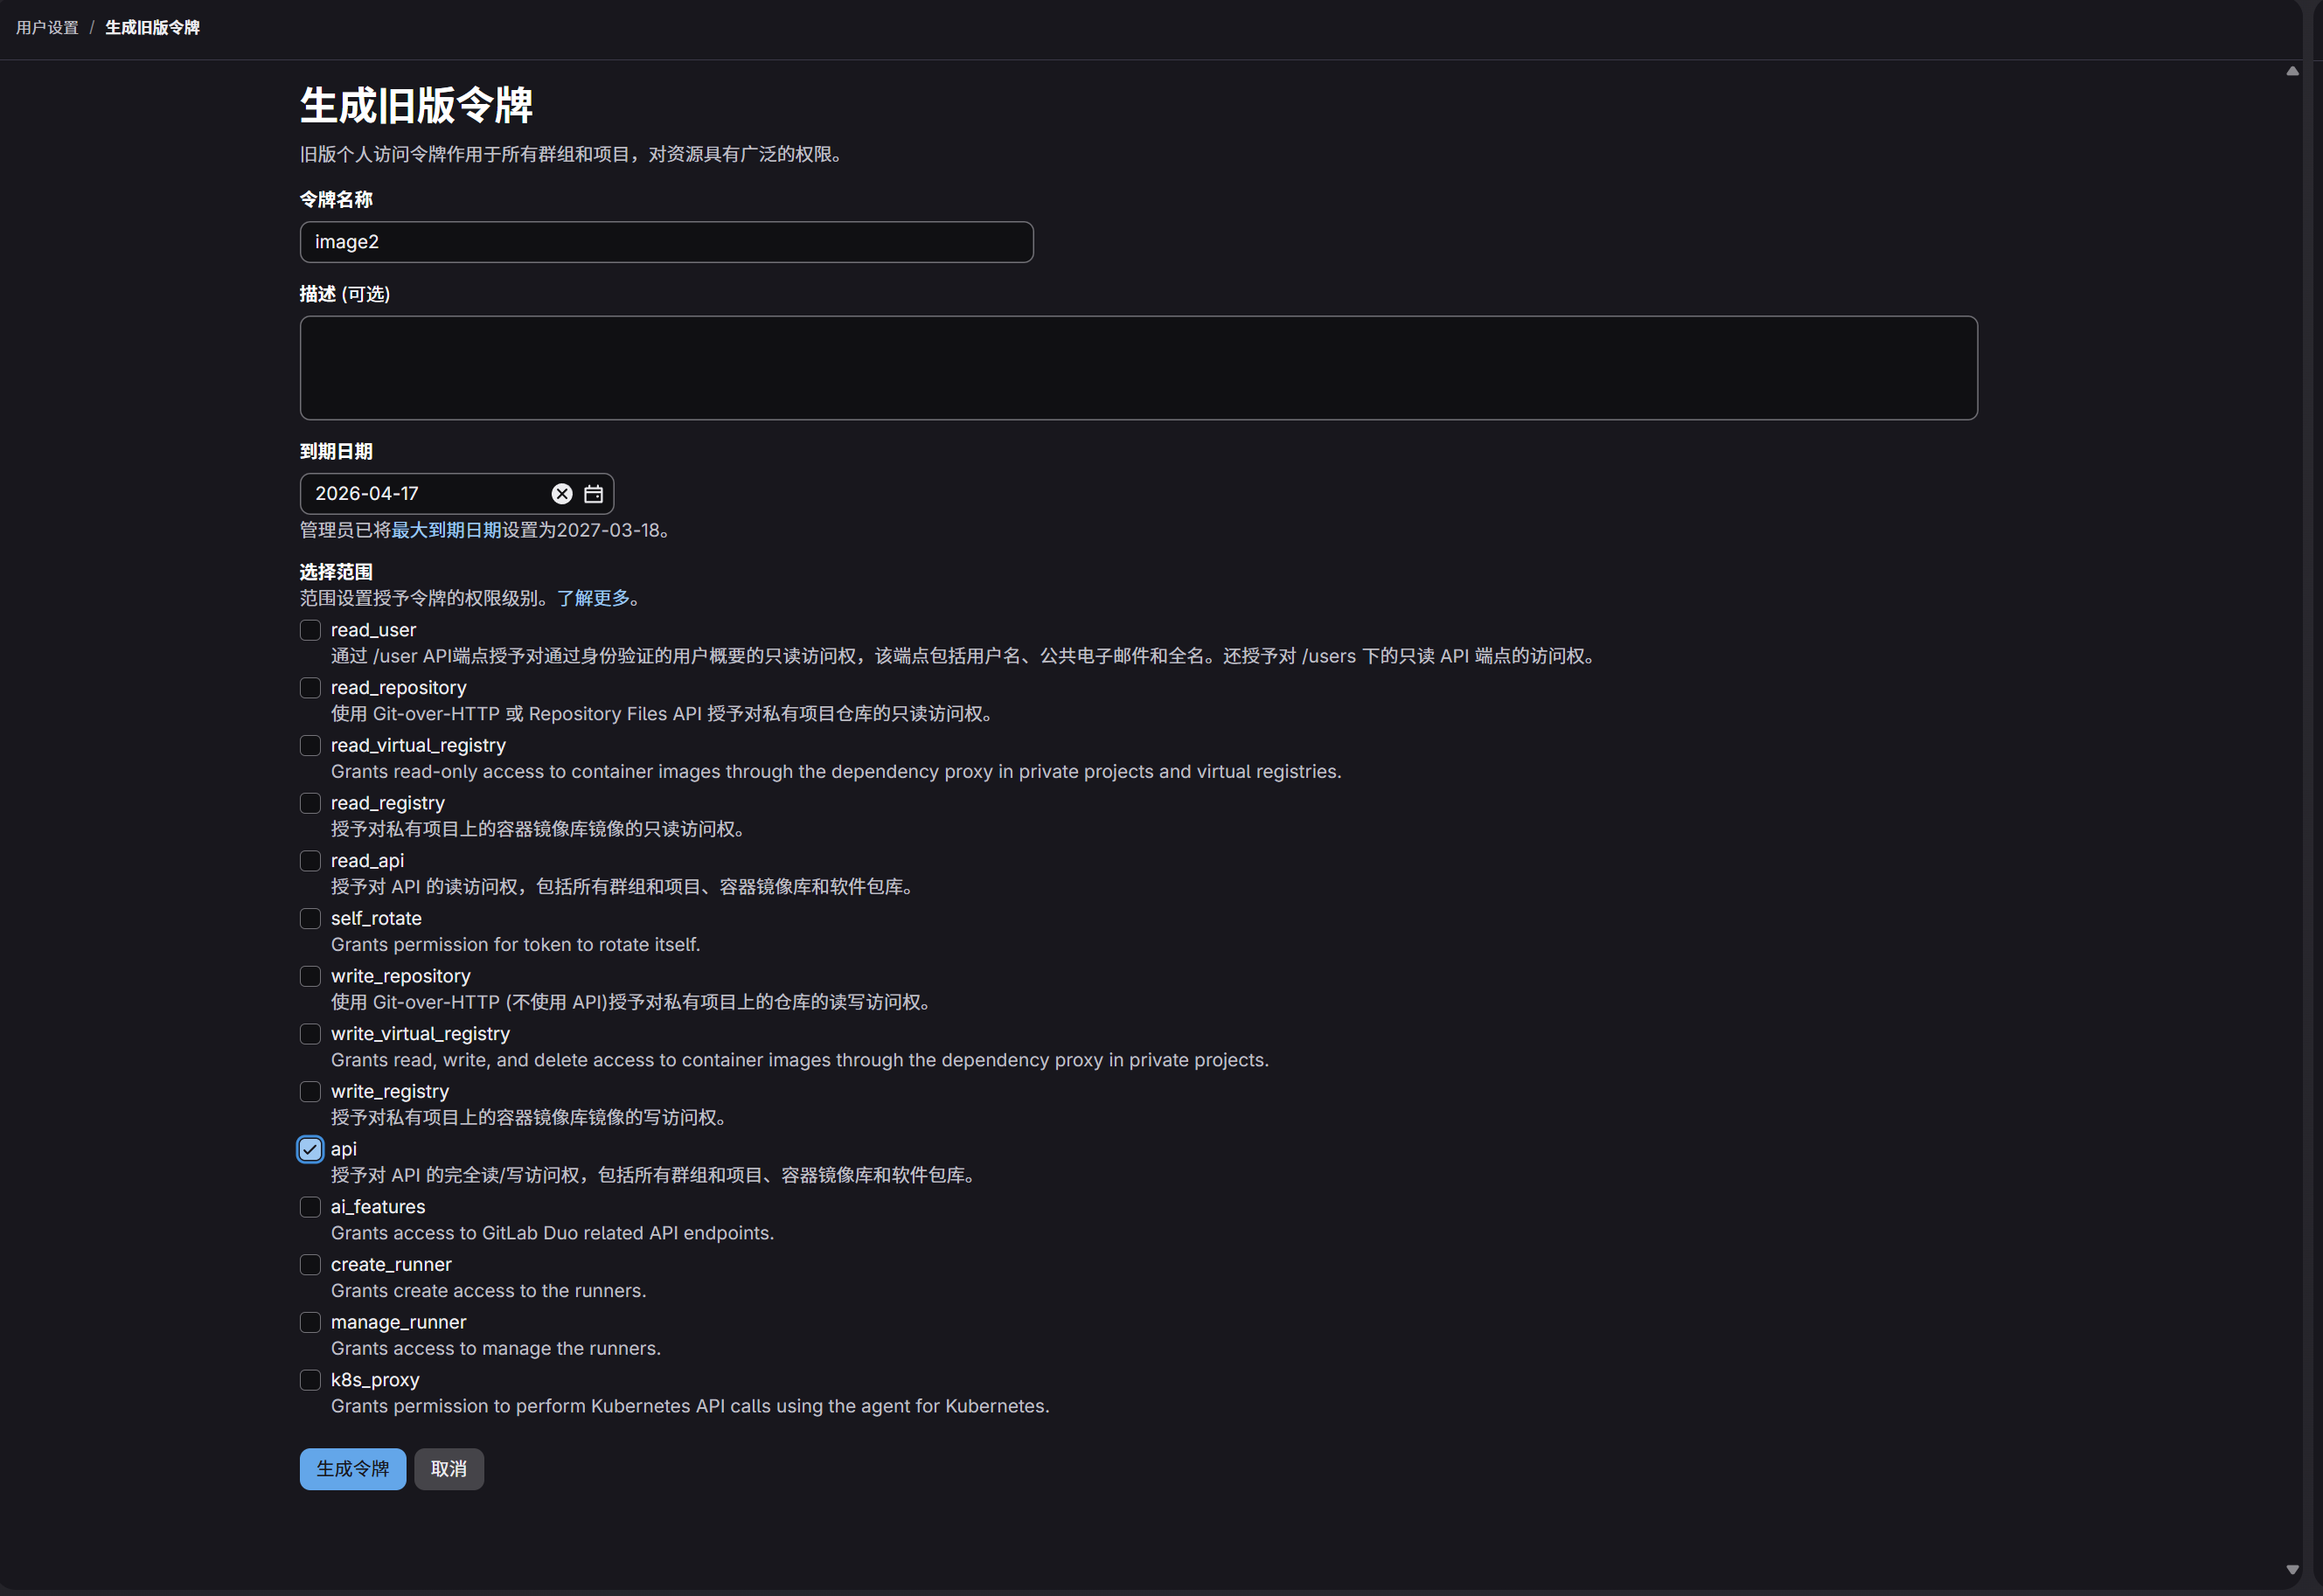
Task: Click the read_virtual_registry label text
Action: (x=418, y=746)
